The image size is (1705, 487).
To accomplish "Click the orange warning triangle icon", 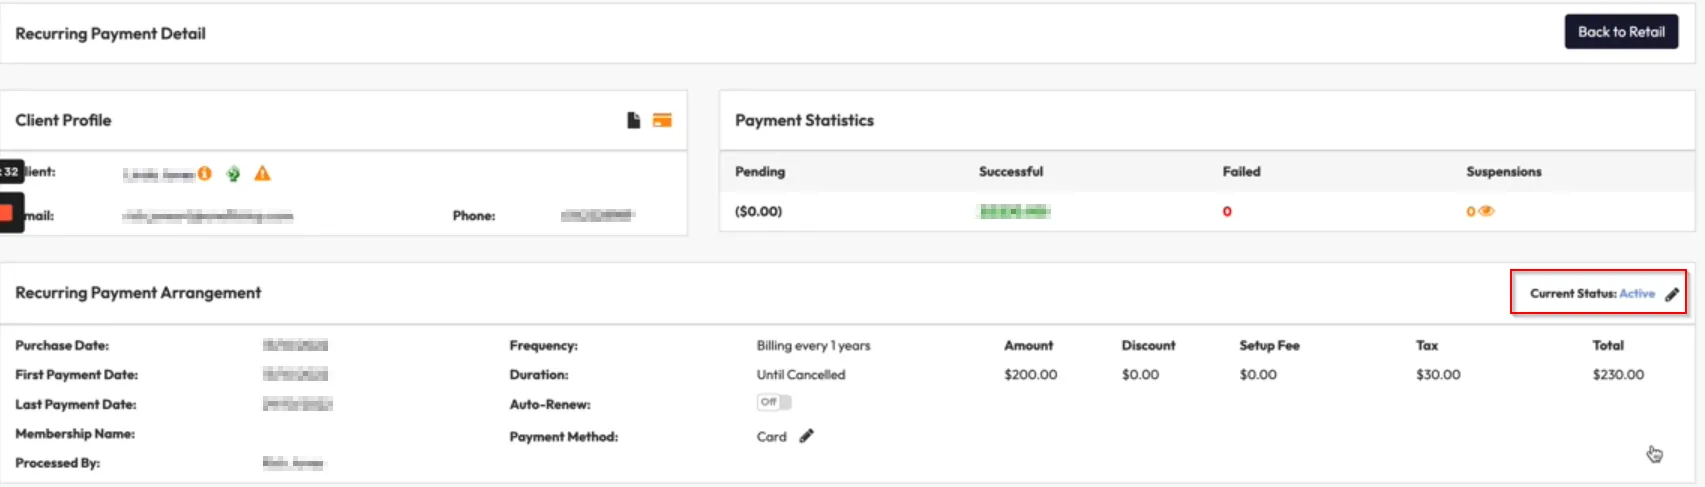I will pos(262,174).
